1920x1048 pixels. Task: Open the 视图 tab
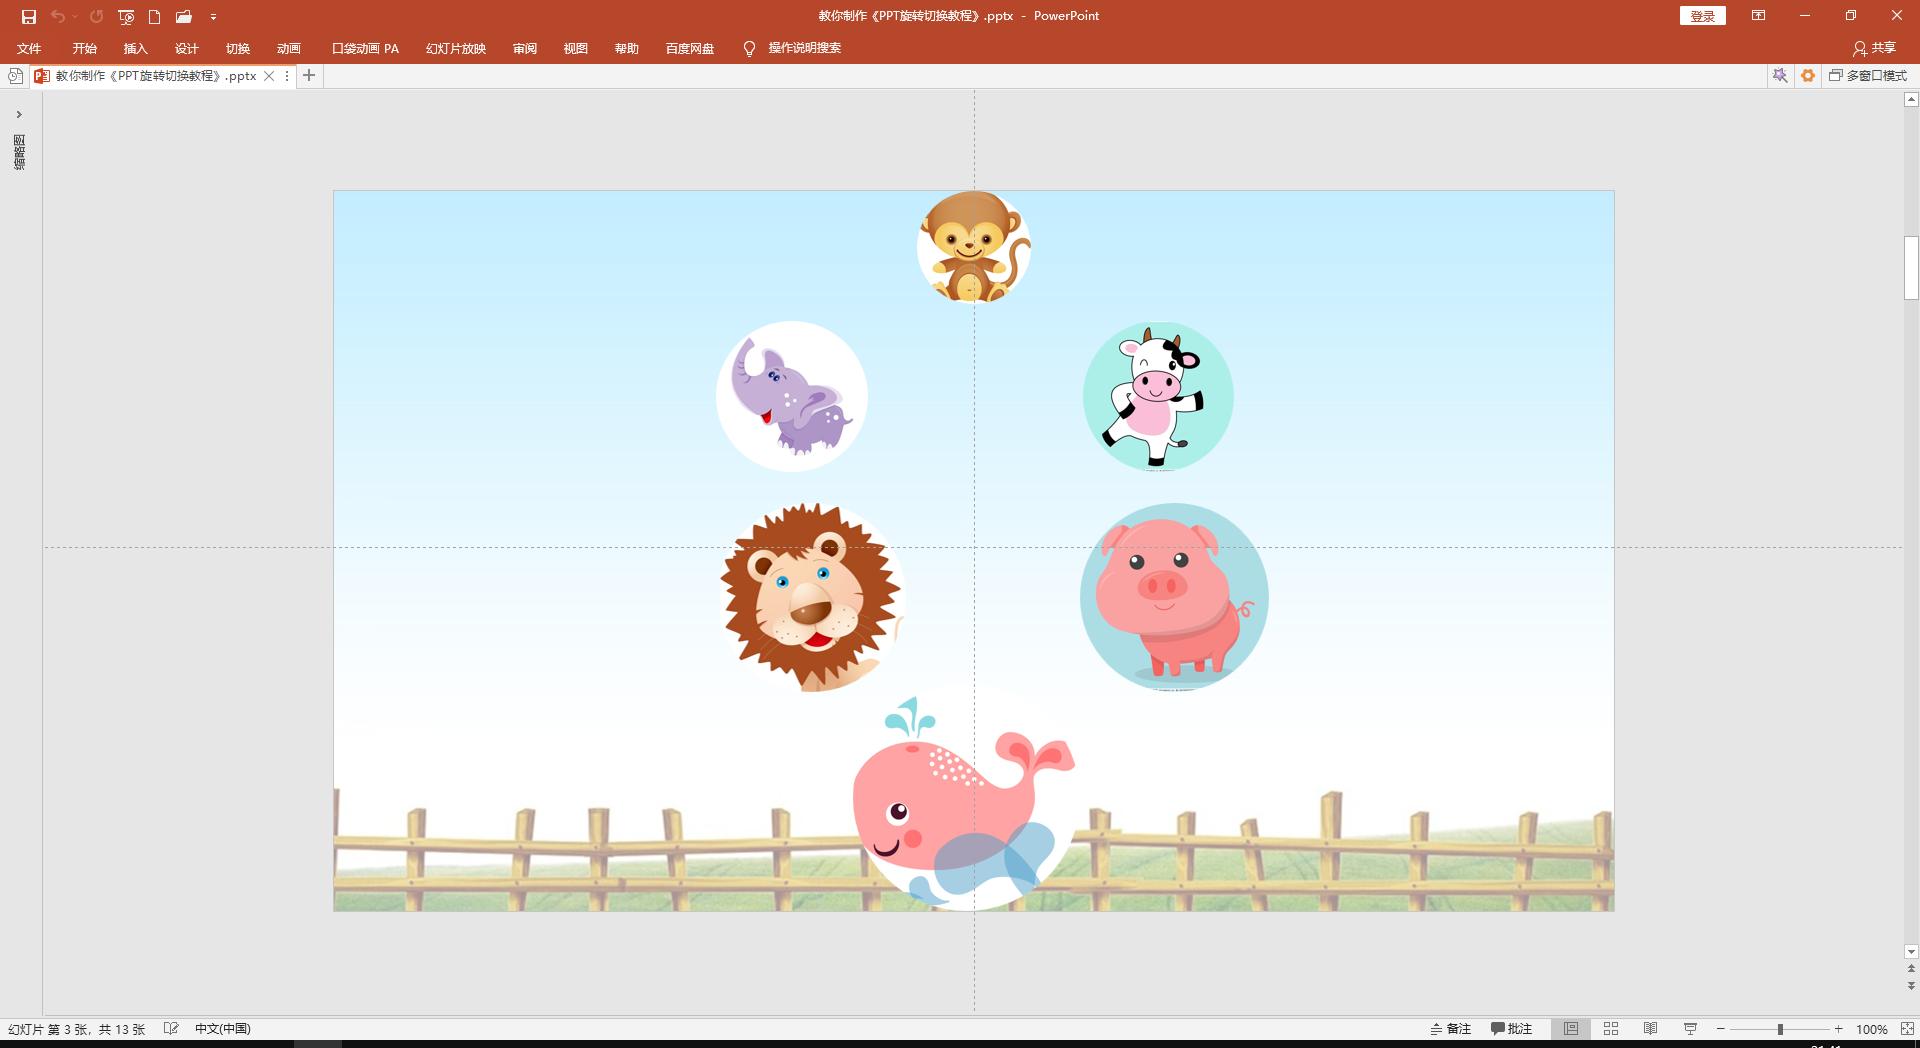click(575, 48)
